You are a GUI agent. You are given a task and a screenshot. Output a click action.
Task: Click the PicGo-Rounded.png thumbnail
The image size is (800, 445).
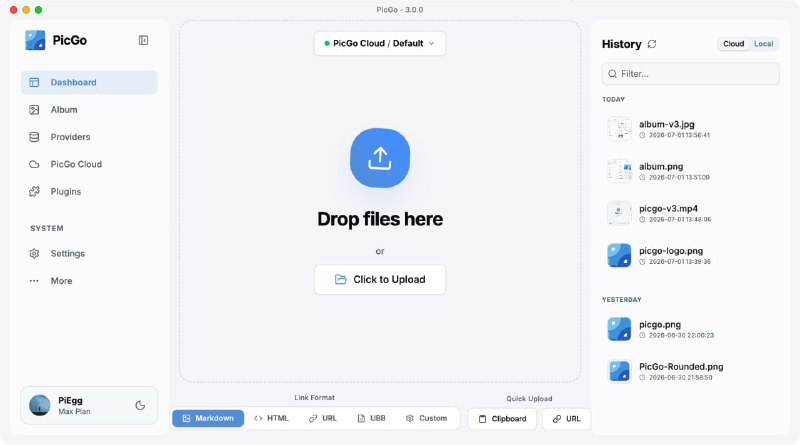(x=619, y=371)
